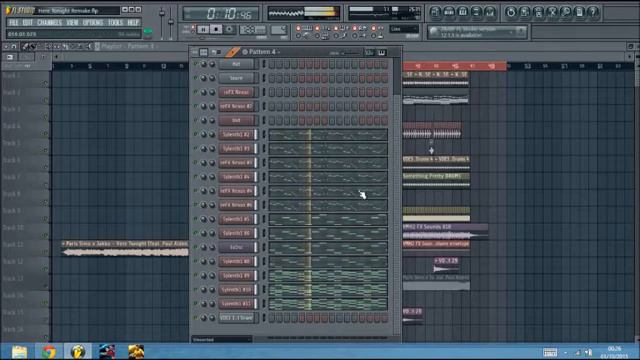Select the Here Tonight audio clip in playlist
The height and width of the screenshot is (360, 640).
pos(125,248)
